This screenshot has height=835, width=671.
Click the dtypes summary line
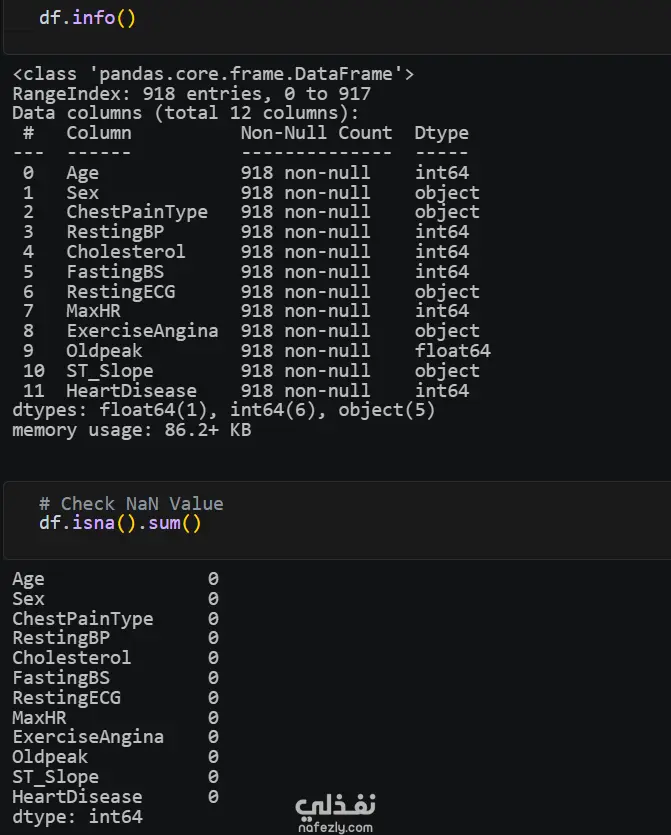(224, 410)
